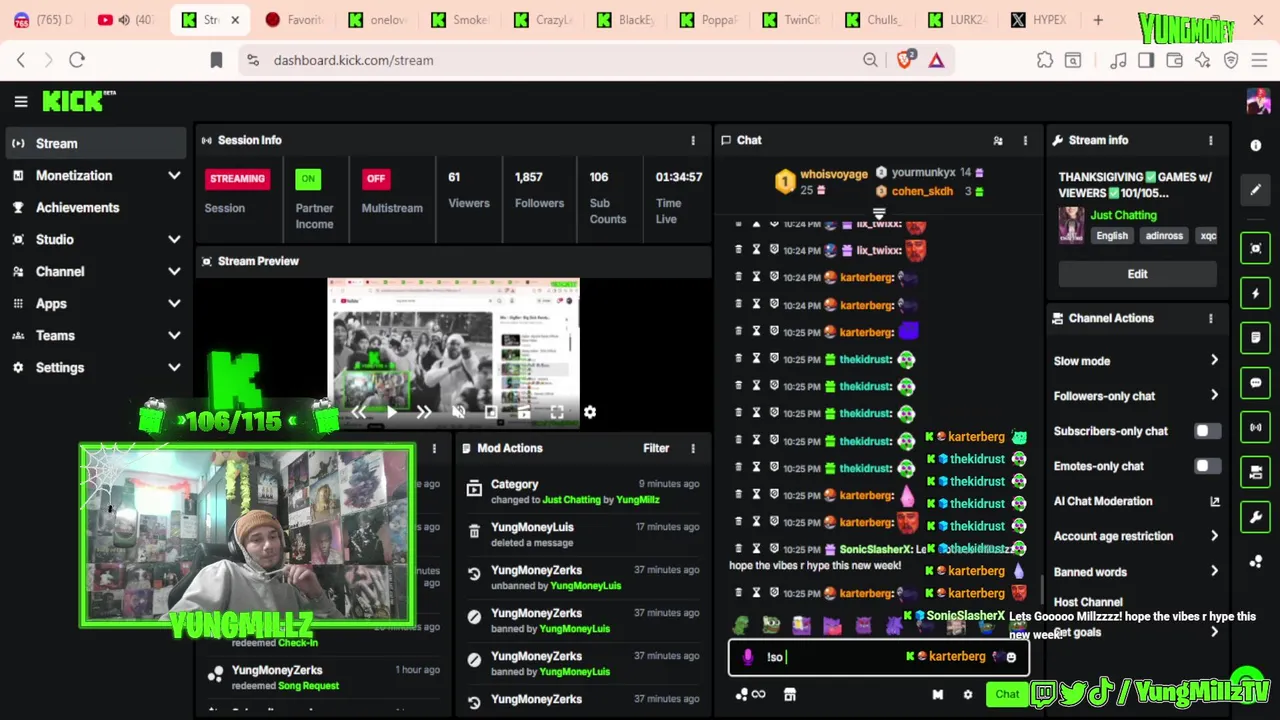Toggle Stream Preview widget in right toolbar
Screen dimensions: 1280x720
pos(1256,248)
